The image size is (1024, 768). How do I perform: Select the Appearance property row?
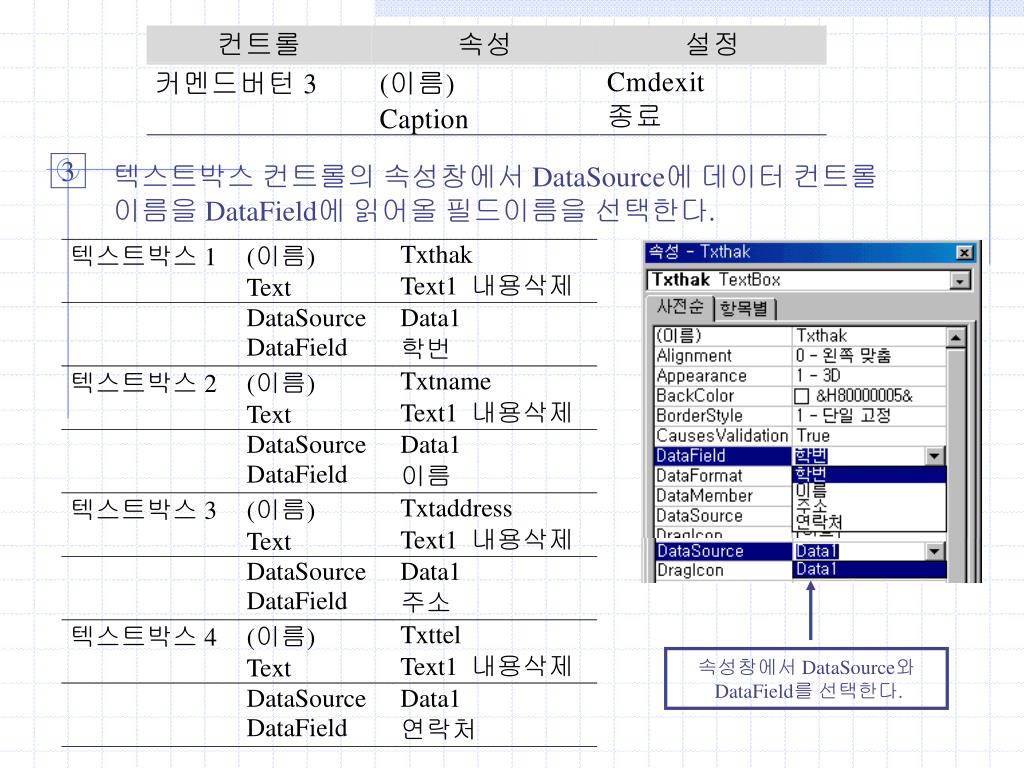(x=800, y=376)
